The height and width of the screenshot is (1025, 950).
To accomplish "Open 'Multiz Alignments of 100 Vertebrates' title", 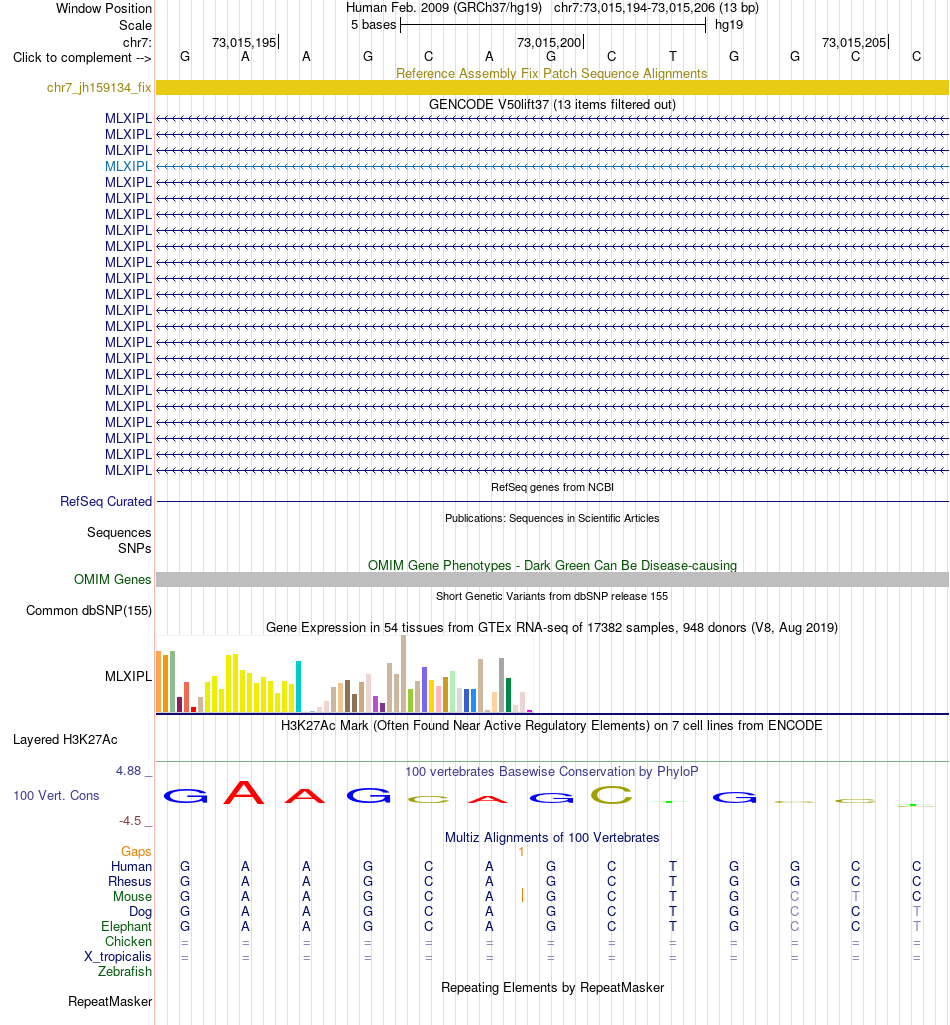I will pos(552,837).
